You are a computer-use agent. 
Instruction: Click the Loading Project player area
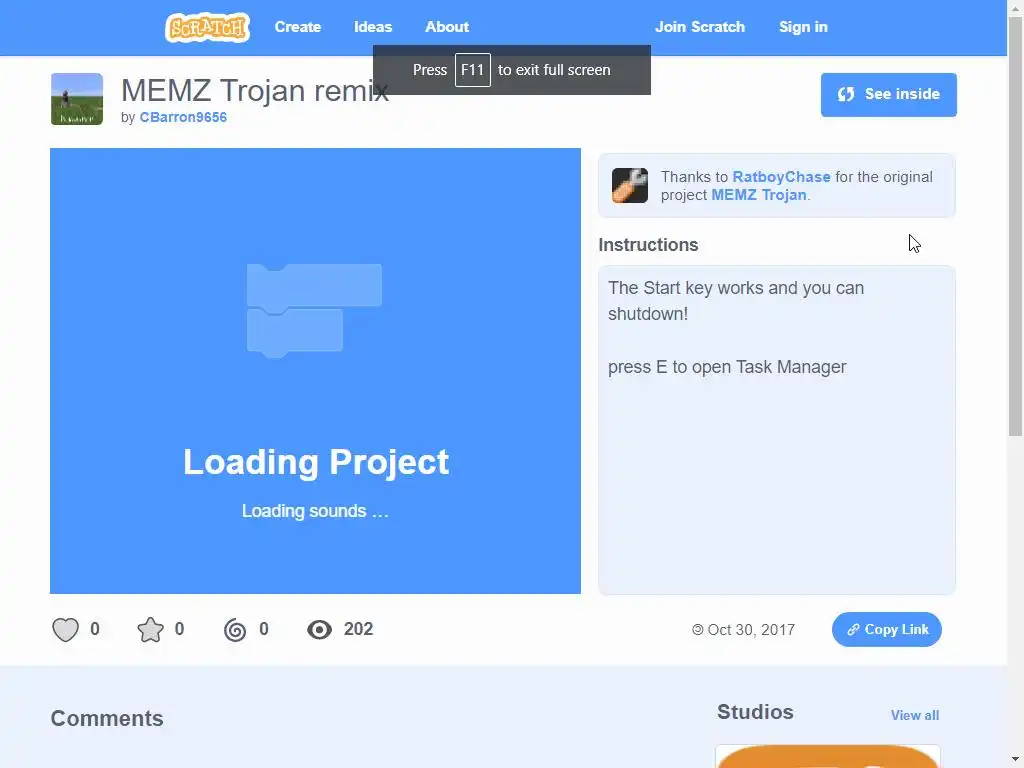[x=315, y=371]
